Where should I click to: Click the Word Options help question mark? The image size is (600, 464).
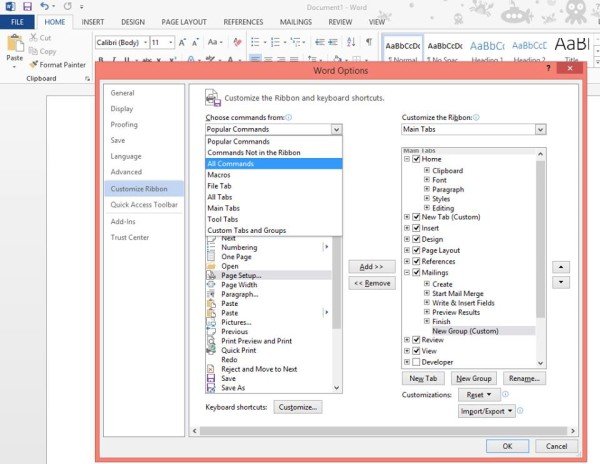click(x=548, y=68)
